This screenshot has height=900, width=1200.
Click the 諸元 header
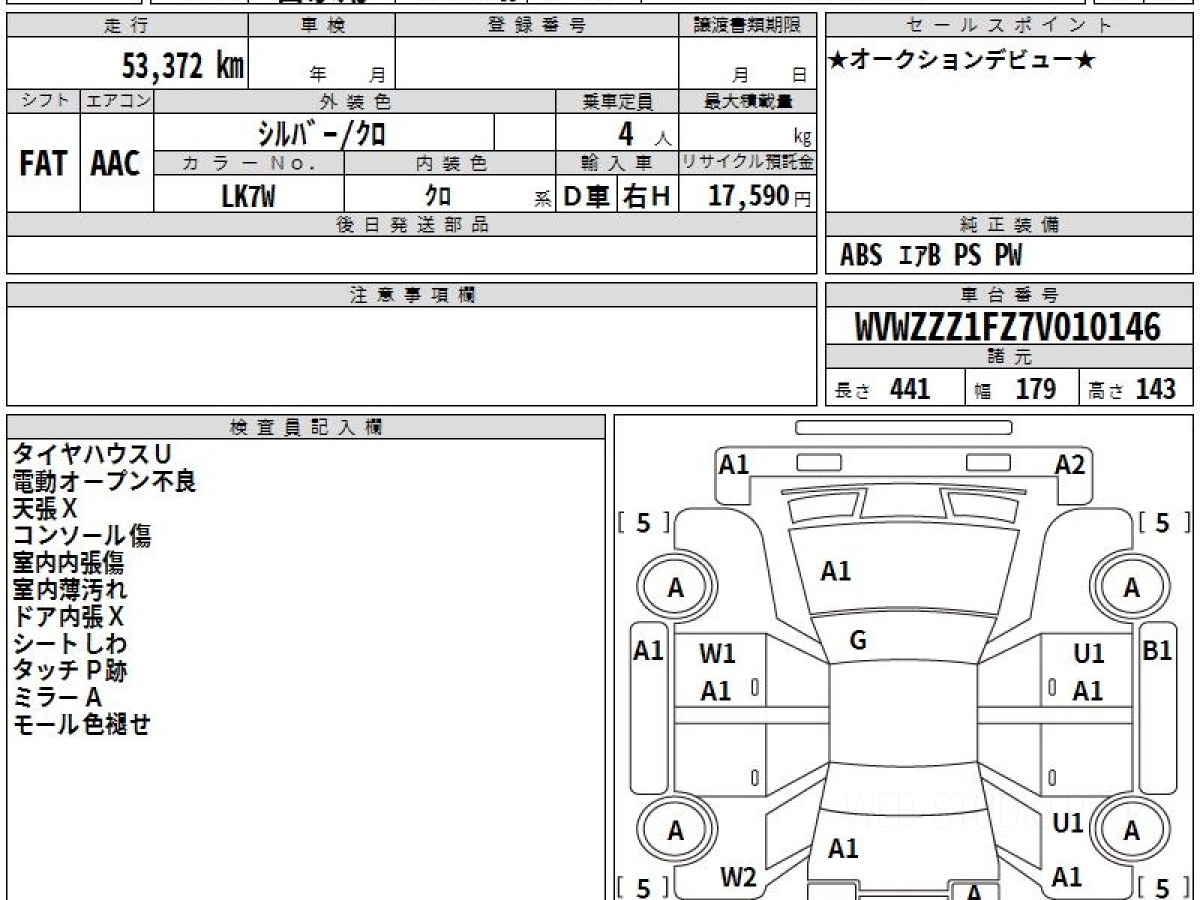[x=1010, y=358]
